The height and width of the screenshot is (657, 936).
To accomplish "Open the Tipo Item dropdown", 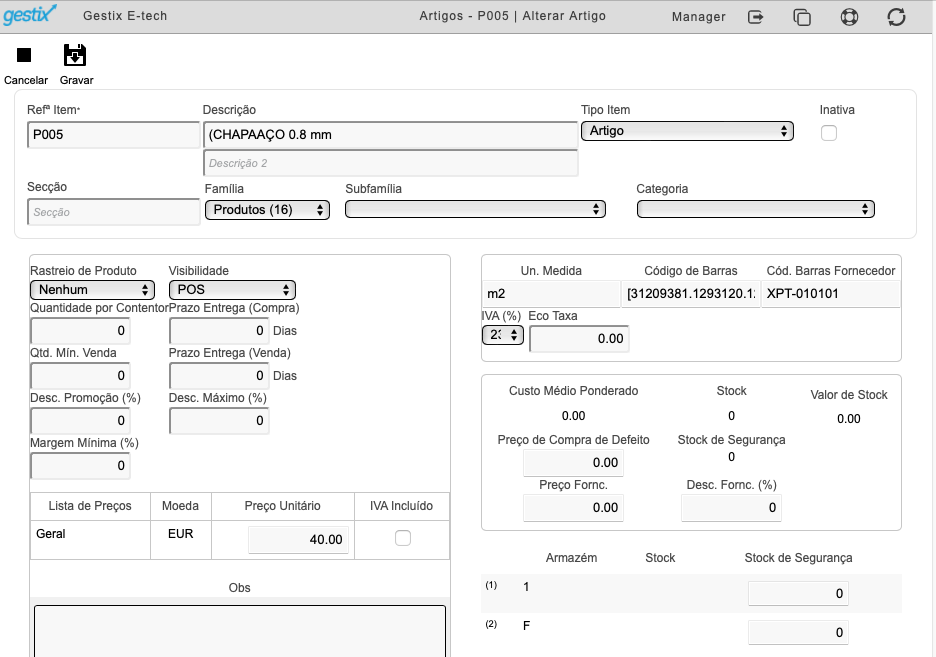I will tap(687, 131).
